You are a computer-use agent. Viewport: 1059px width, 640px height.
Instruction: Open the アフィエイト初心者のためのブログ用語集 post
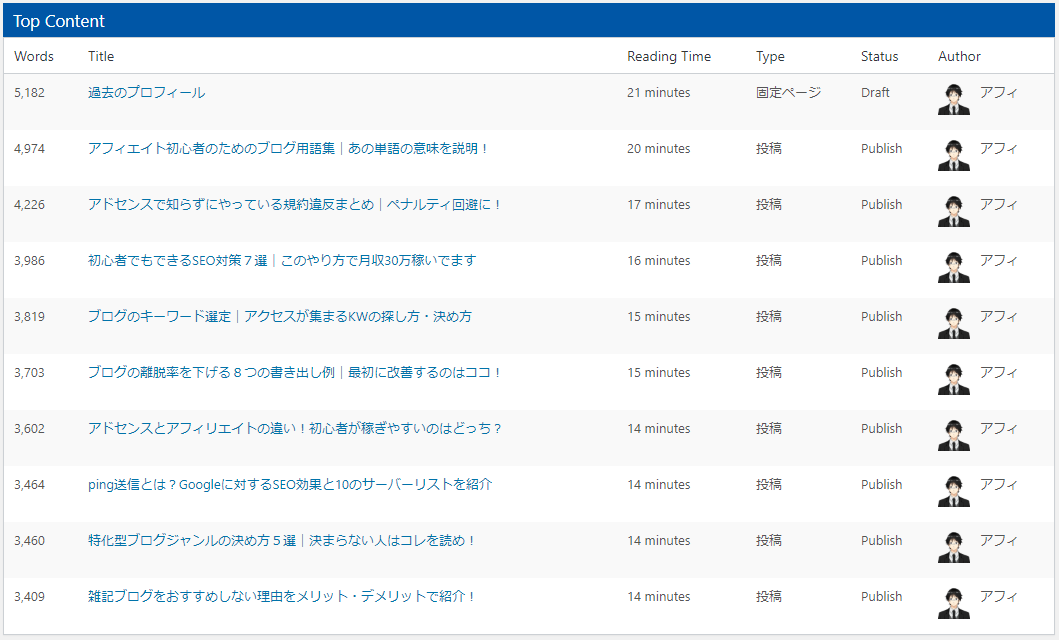click(x=288, y=149)
